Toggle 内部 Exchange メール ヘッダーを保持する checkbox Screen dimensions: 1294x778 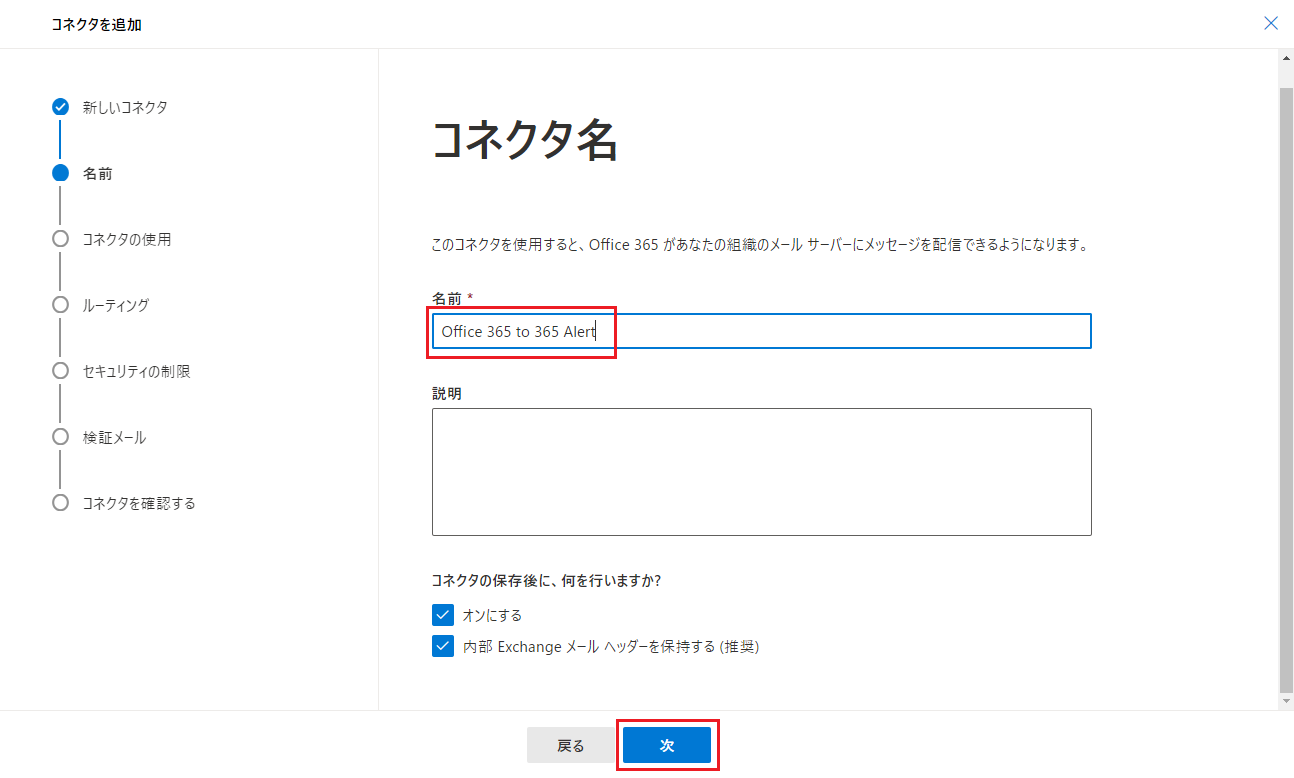pyautogui.click(x=442, y=646)
